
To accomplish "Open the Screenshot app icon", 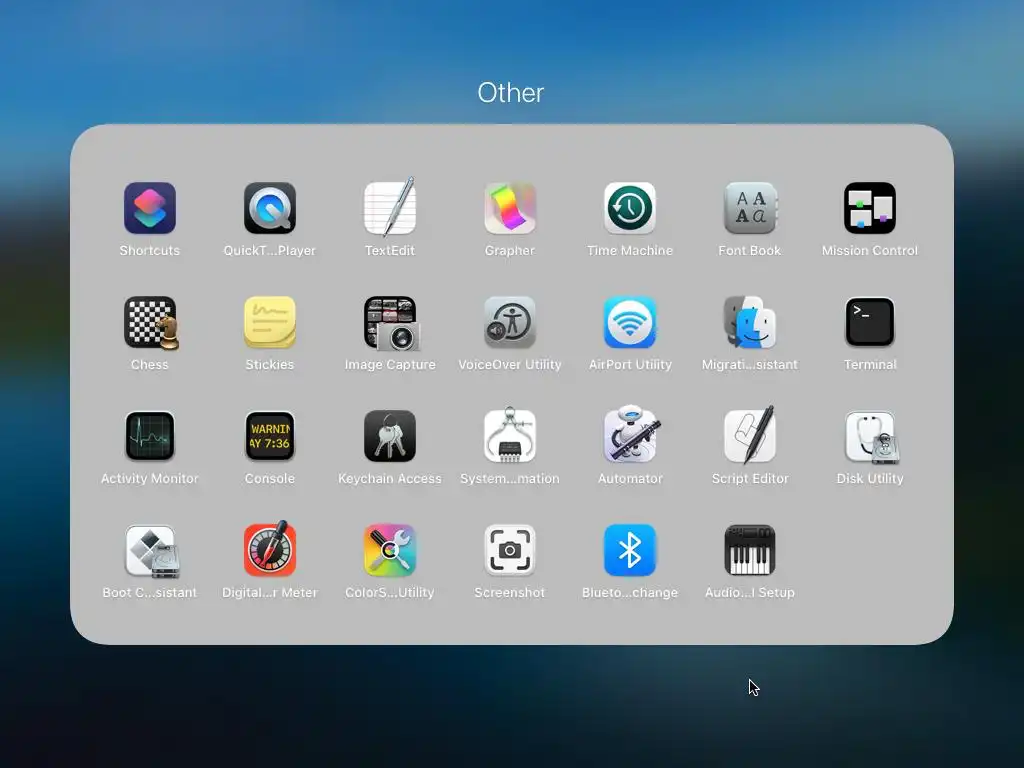I will tap(510, 551).
